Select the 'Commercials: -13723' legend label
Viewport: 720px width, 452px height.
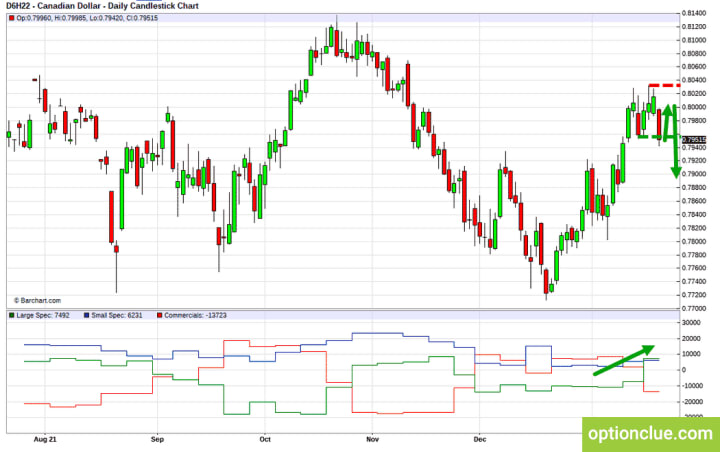[195, 315]
